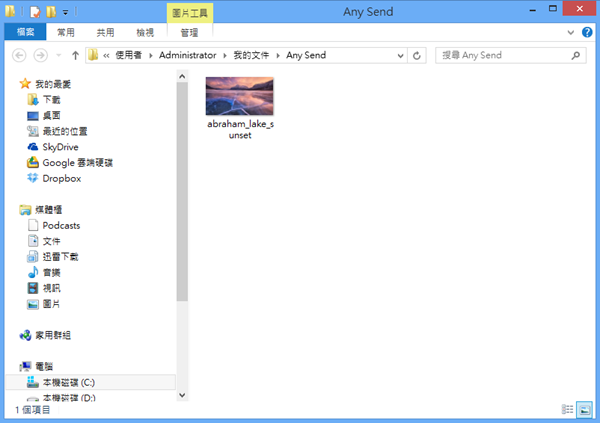The image size is (600, 423).
Task: Click the 1 個項目 status text
Action: coord(33,410)
